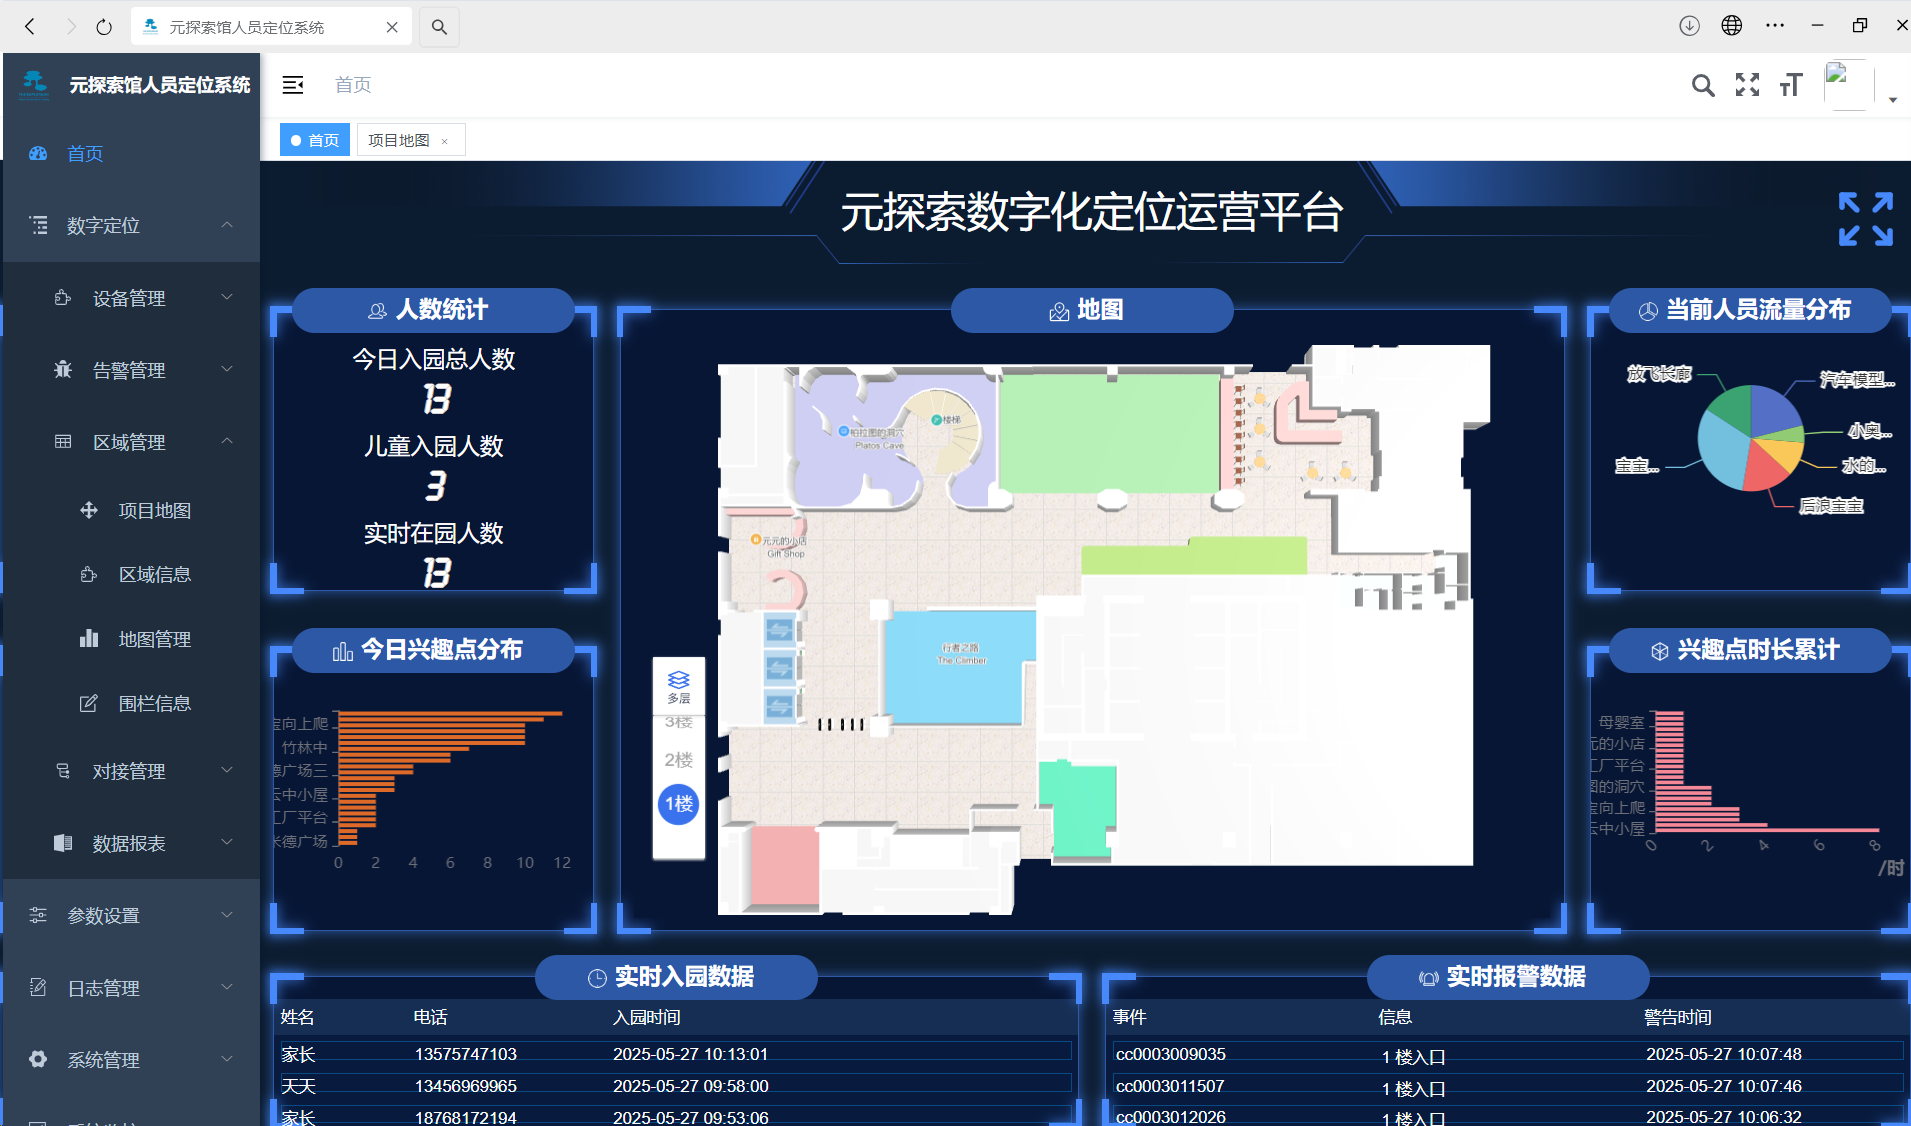Switch the map to floor 2楼
Screen dimensions: 1911x1126
click(x=678, y=760)
